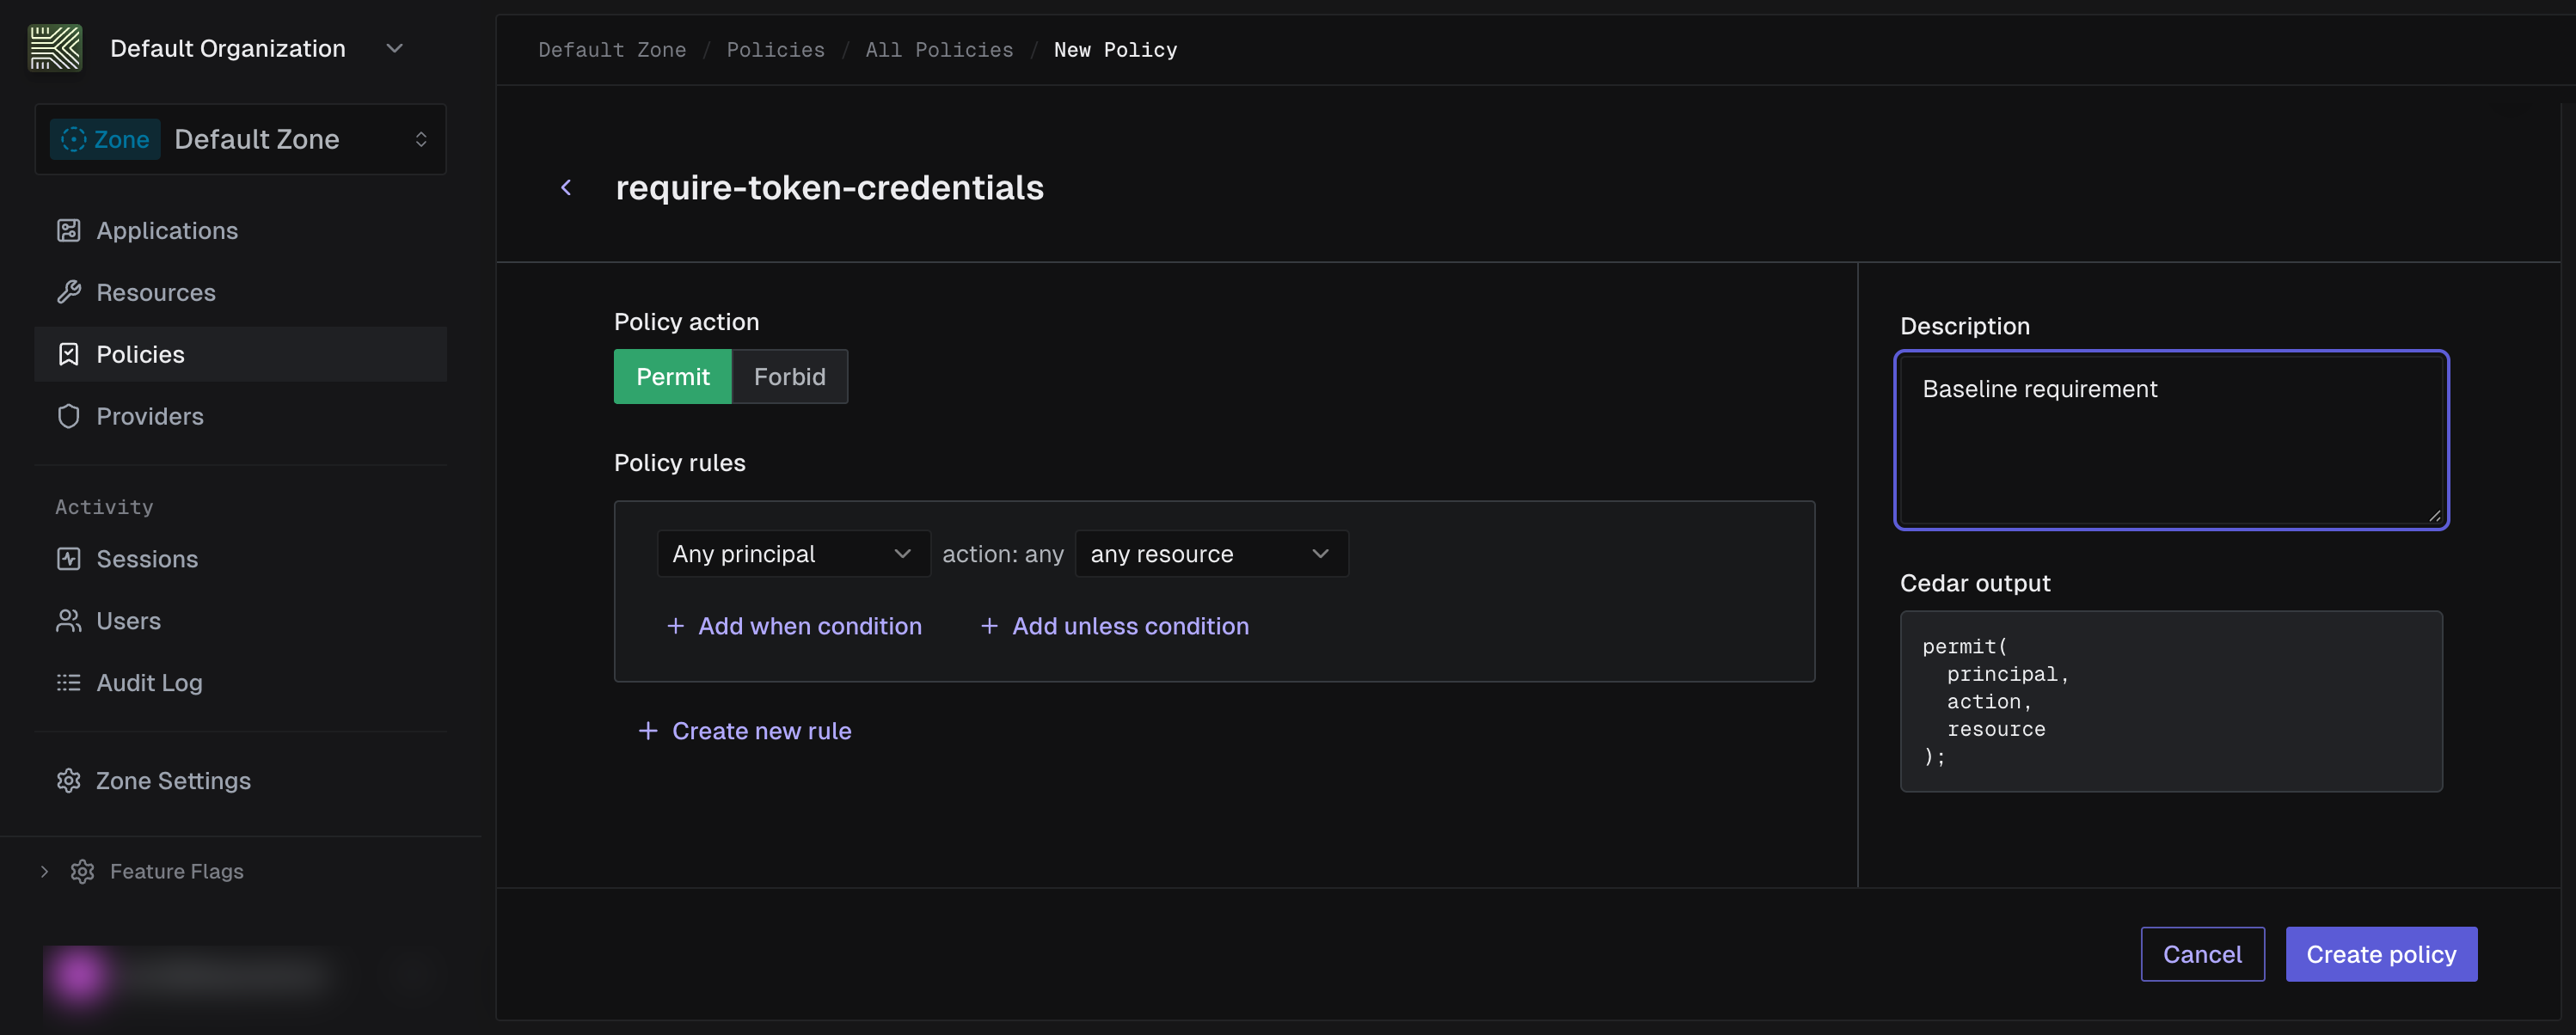Click the Policies bookmark icon

(68, 354)
